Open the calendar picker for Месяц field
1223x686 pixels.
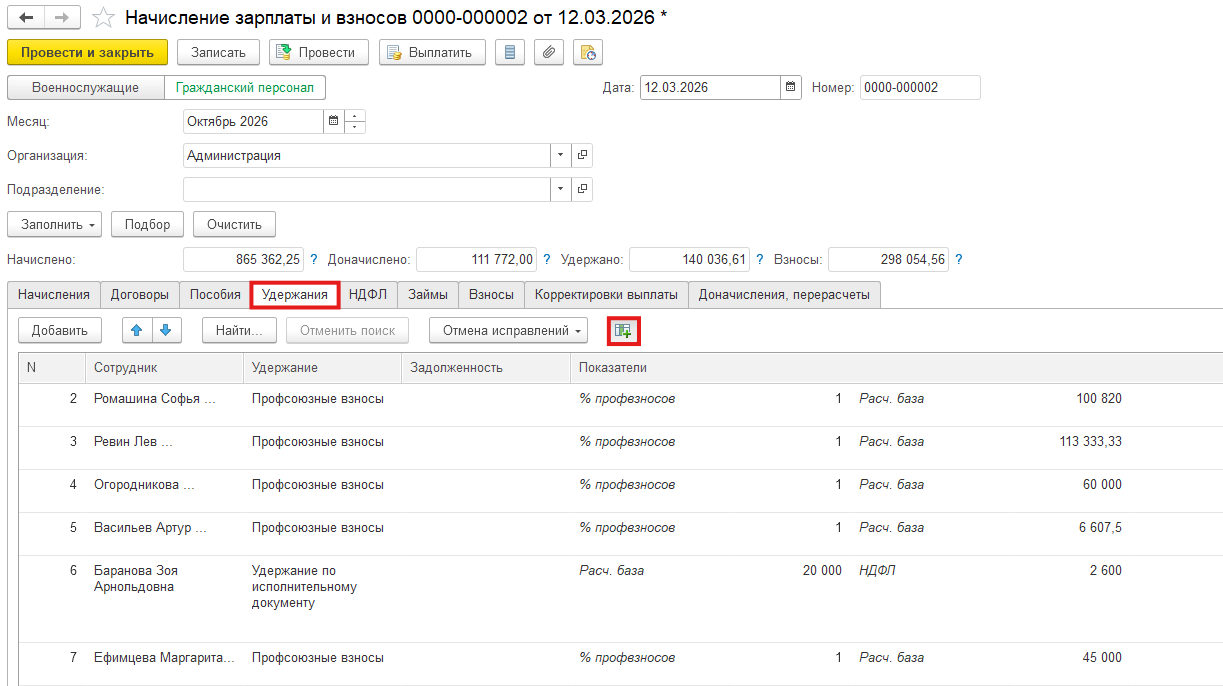[333, 122]
